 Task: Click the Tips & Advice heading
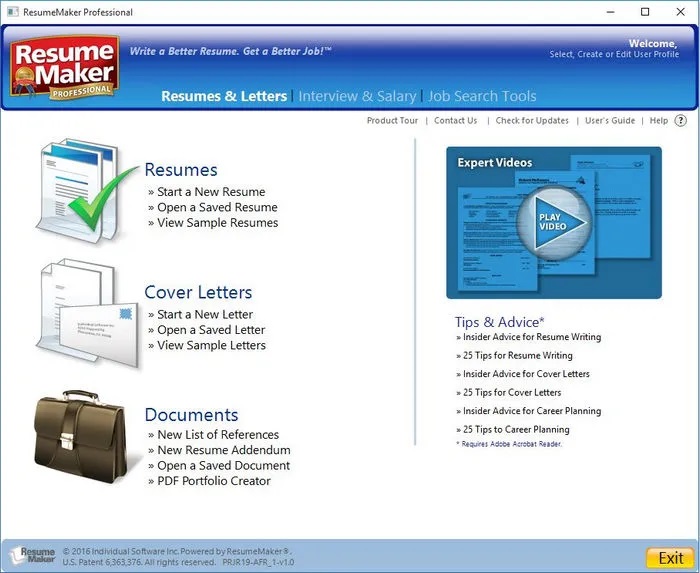(500, 322)
